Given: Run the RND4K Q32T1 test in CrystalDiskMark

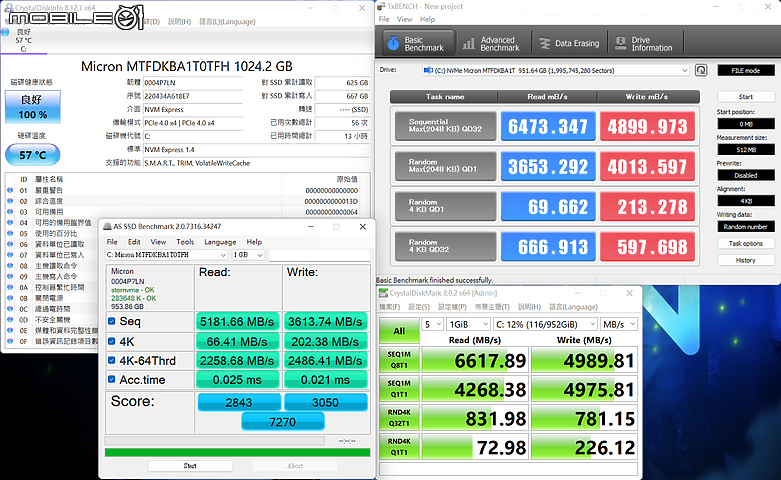Looking at the screenshot, I should [399, 417].
